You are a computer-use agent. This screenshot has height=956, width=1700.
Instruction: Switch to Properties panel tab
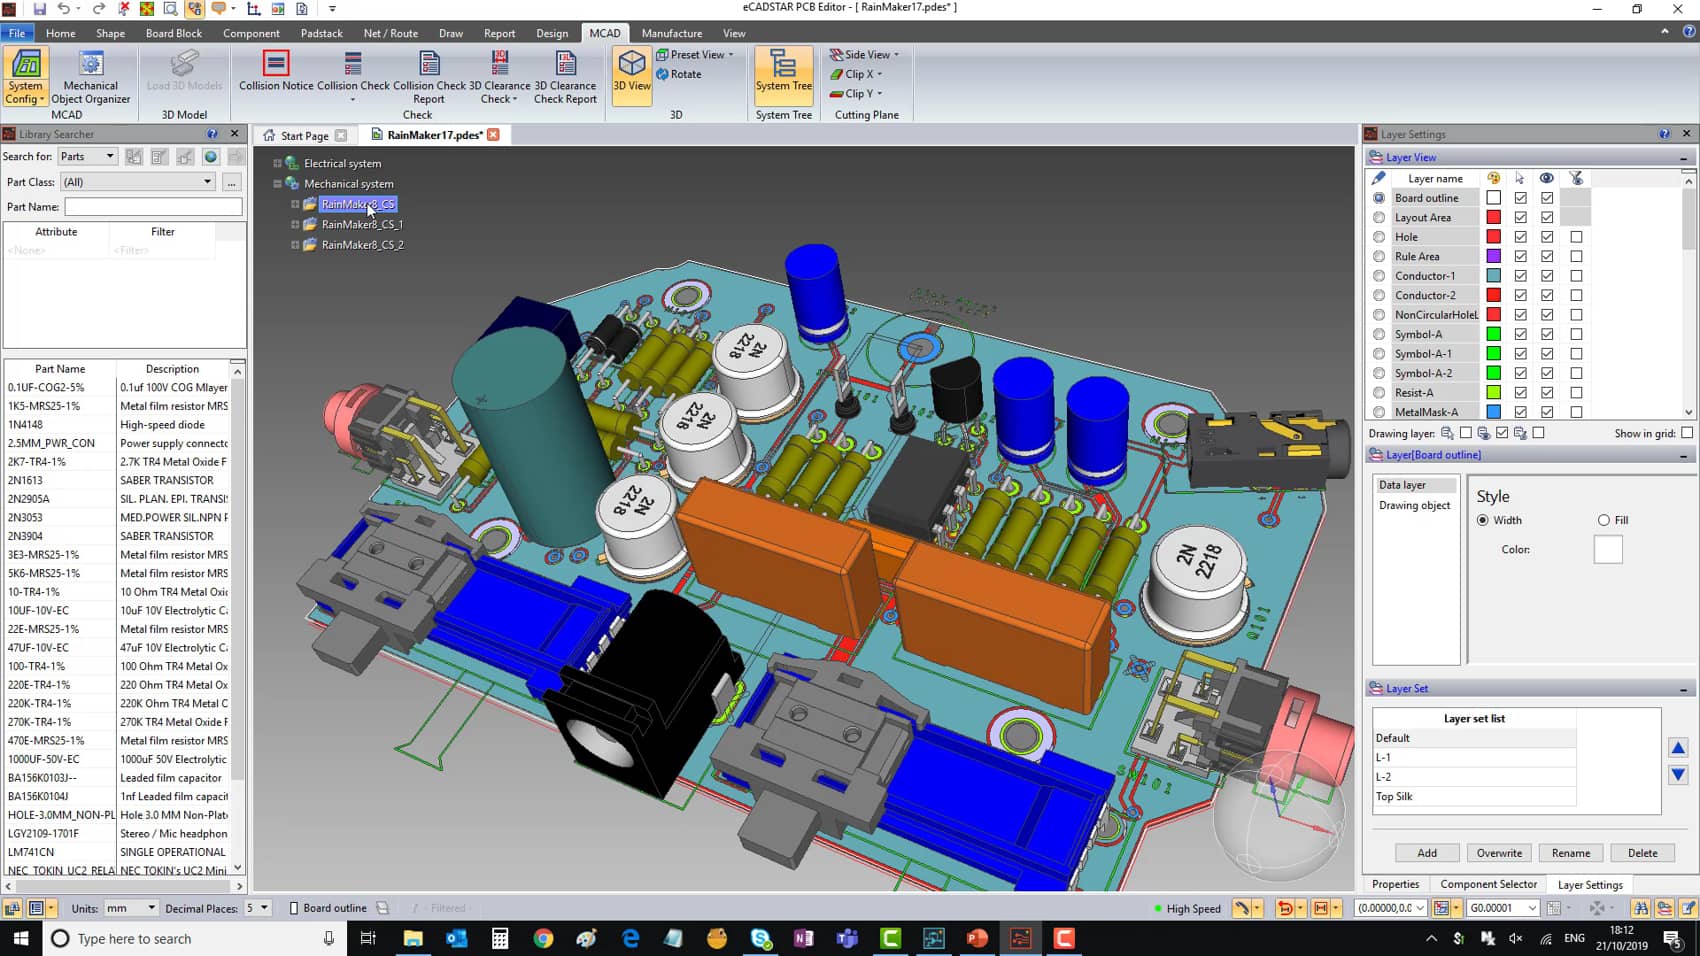pyautogui.click(x=1395, y=884)
